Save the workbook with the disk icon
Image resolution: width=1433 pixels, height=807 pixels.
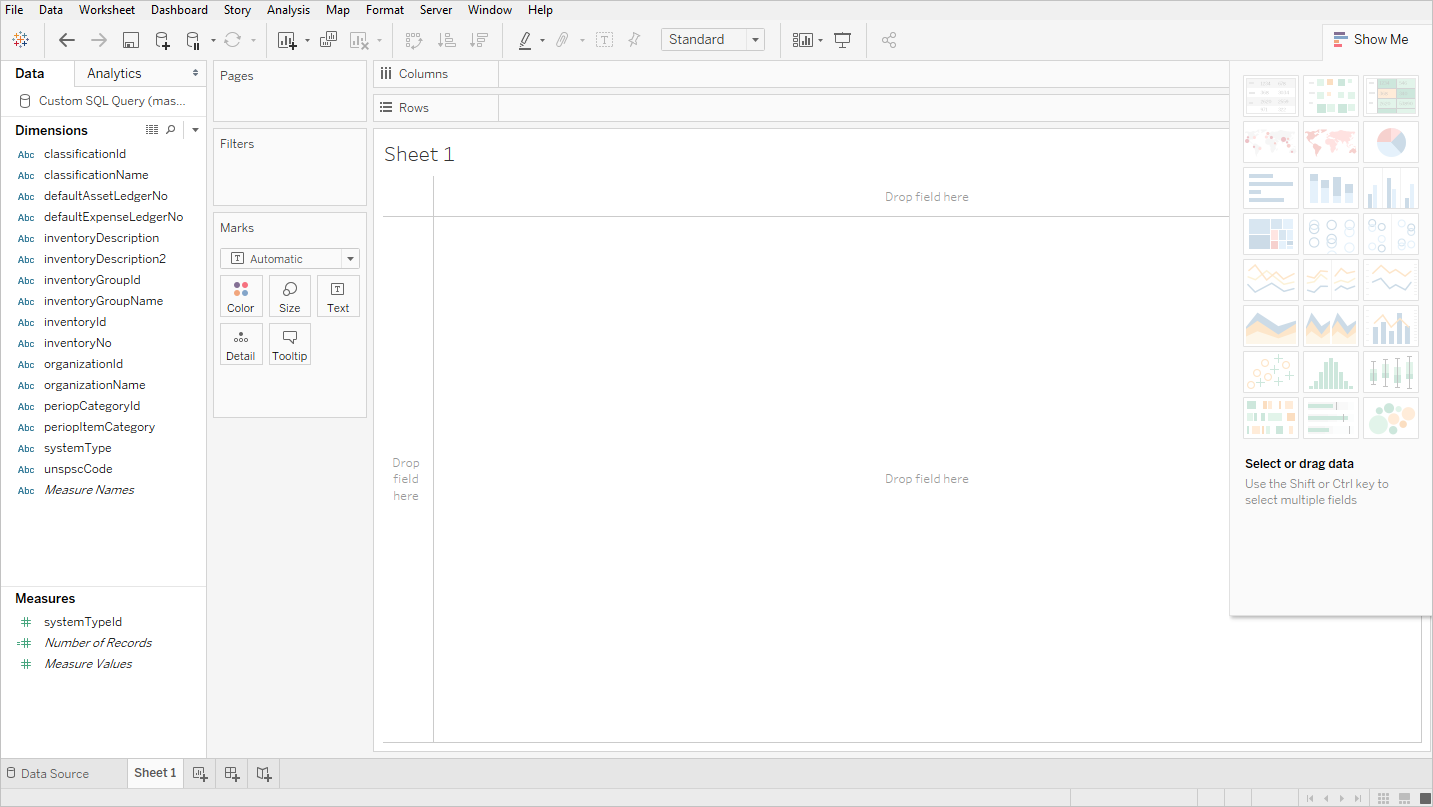[x=131, y=40]
